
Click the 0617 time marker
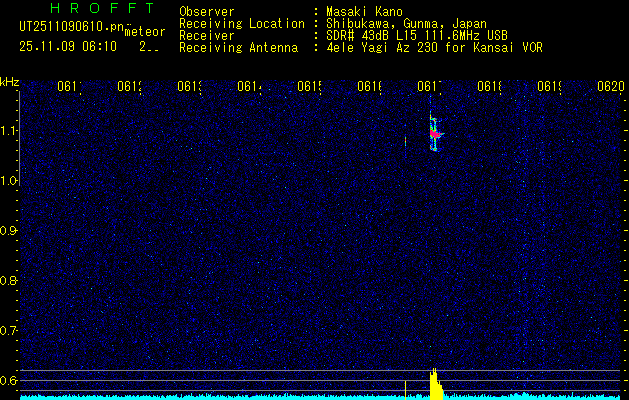tap(429, 86)
